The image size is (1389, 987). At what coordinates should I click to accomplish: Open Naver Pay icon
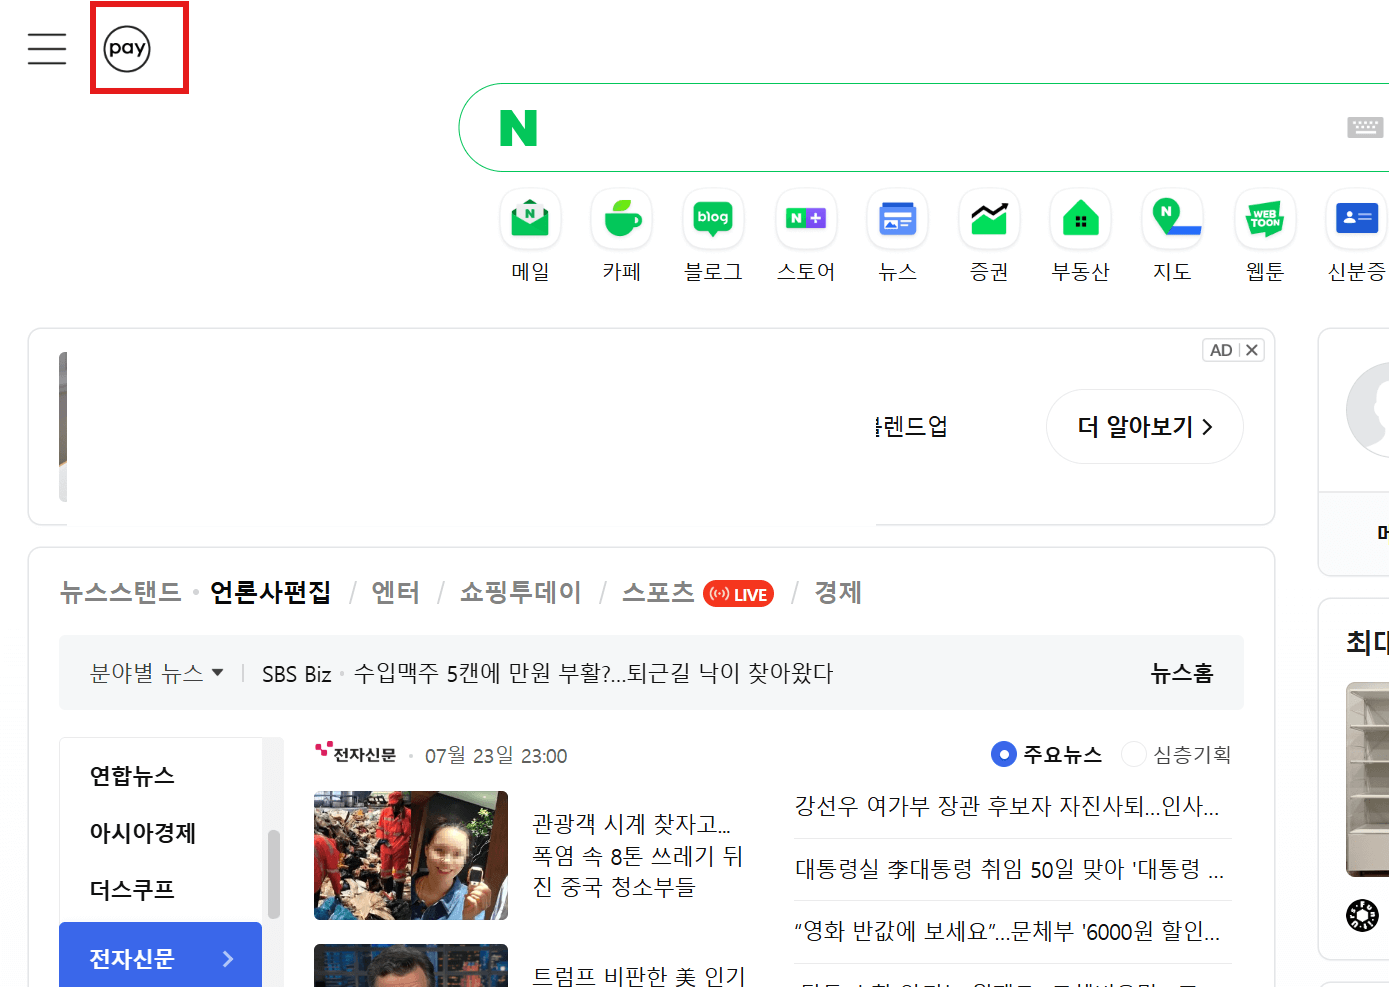pos(127,48)
